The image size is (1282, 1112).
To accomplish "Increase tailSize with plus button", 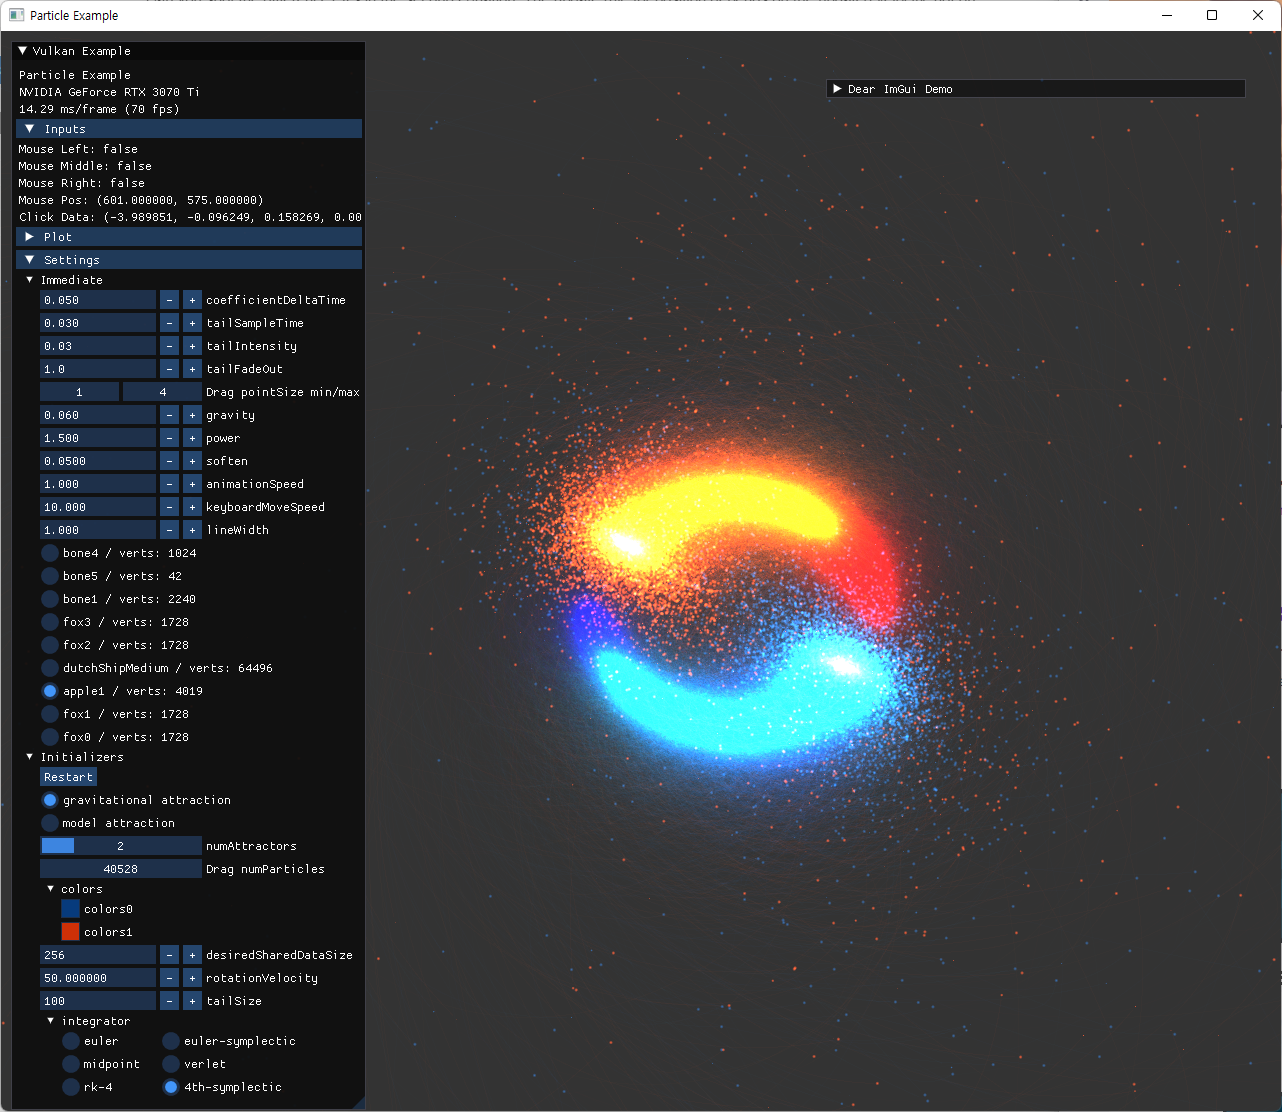I will tap(192, 1001).
